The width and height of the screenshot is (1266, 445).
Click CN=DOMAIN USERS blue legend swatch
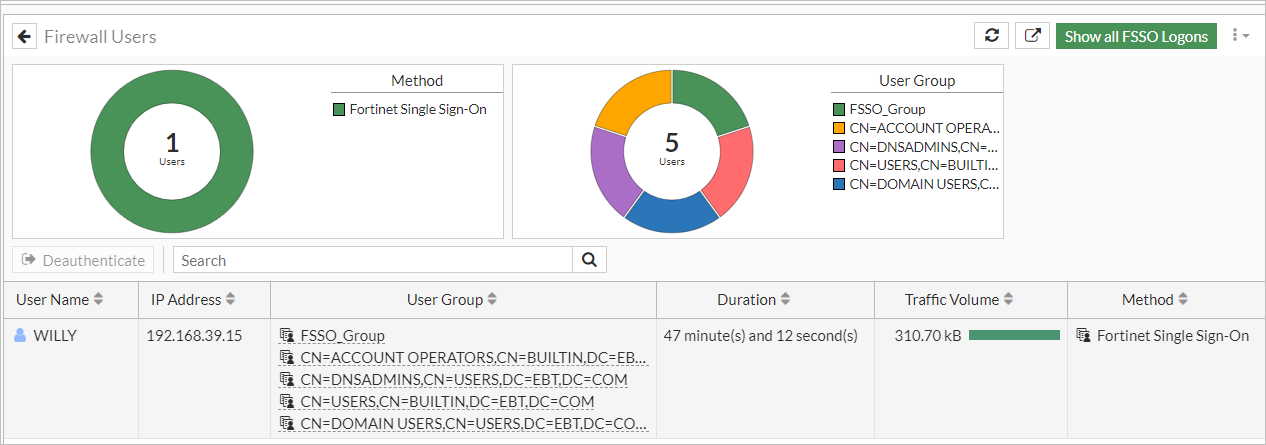[x=838, y=184]
